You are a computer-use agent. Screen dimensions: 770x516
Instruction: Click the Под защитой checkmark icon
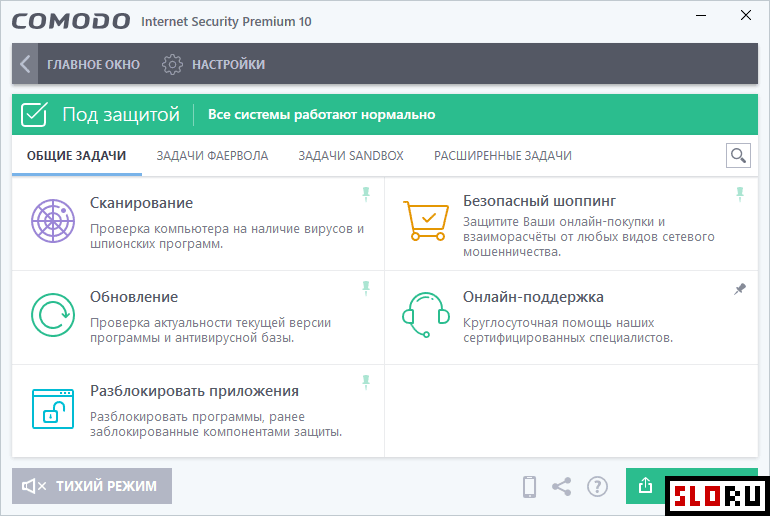[x=34, y=114]
